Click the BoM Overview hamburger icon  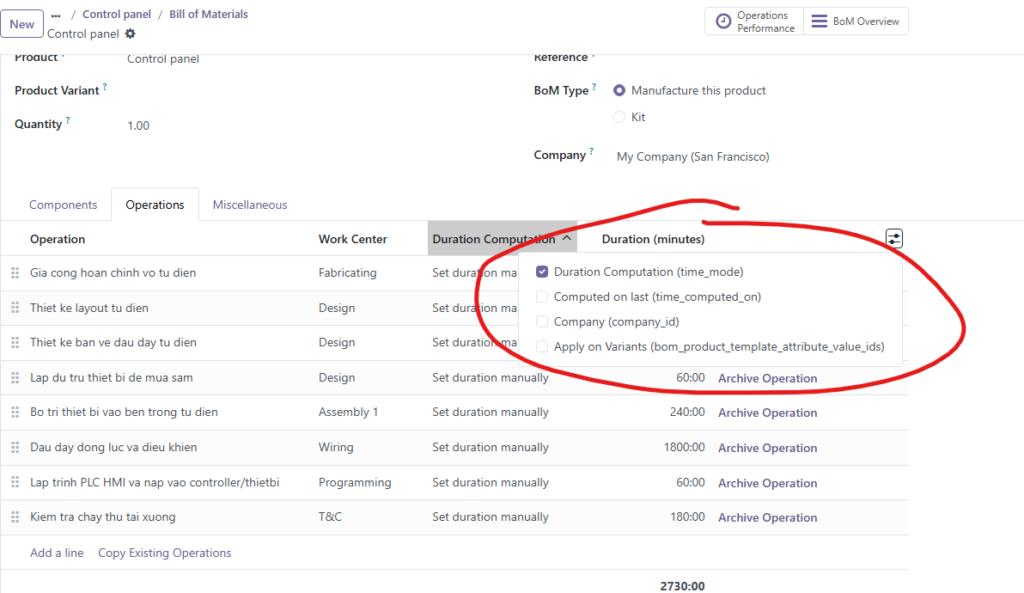(819, 22)
